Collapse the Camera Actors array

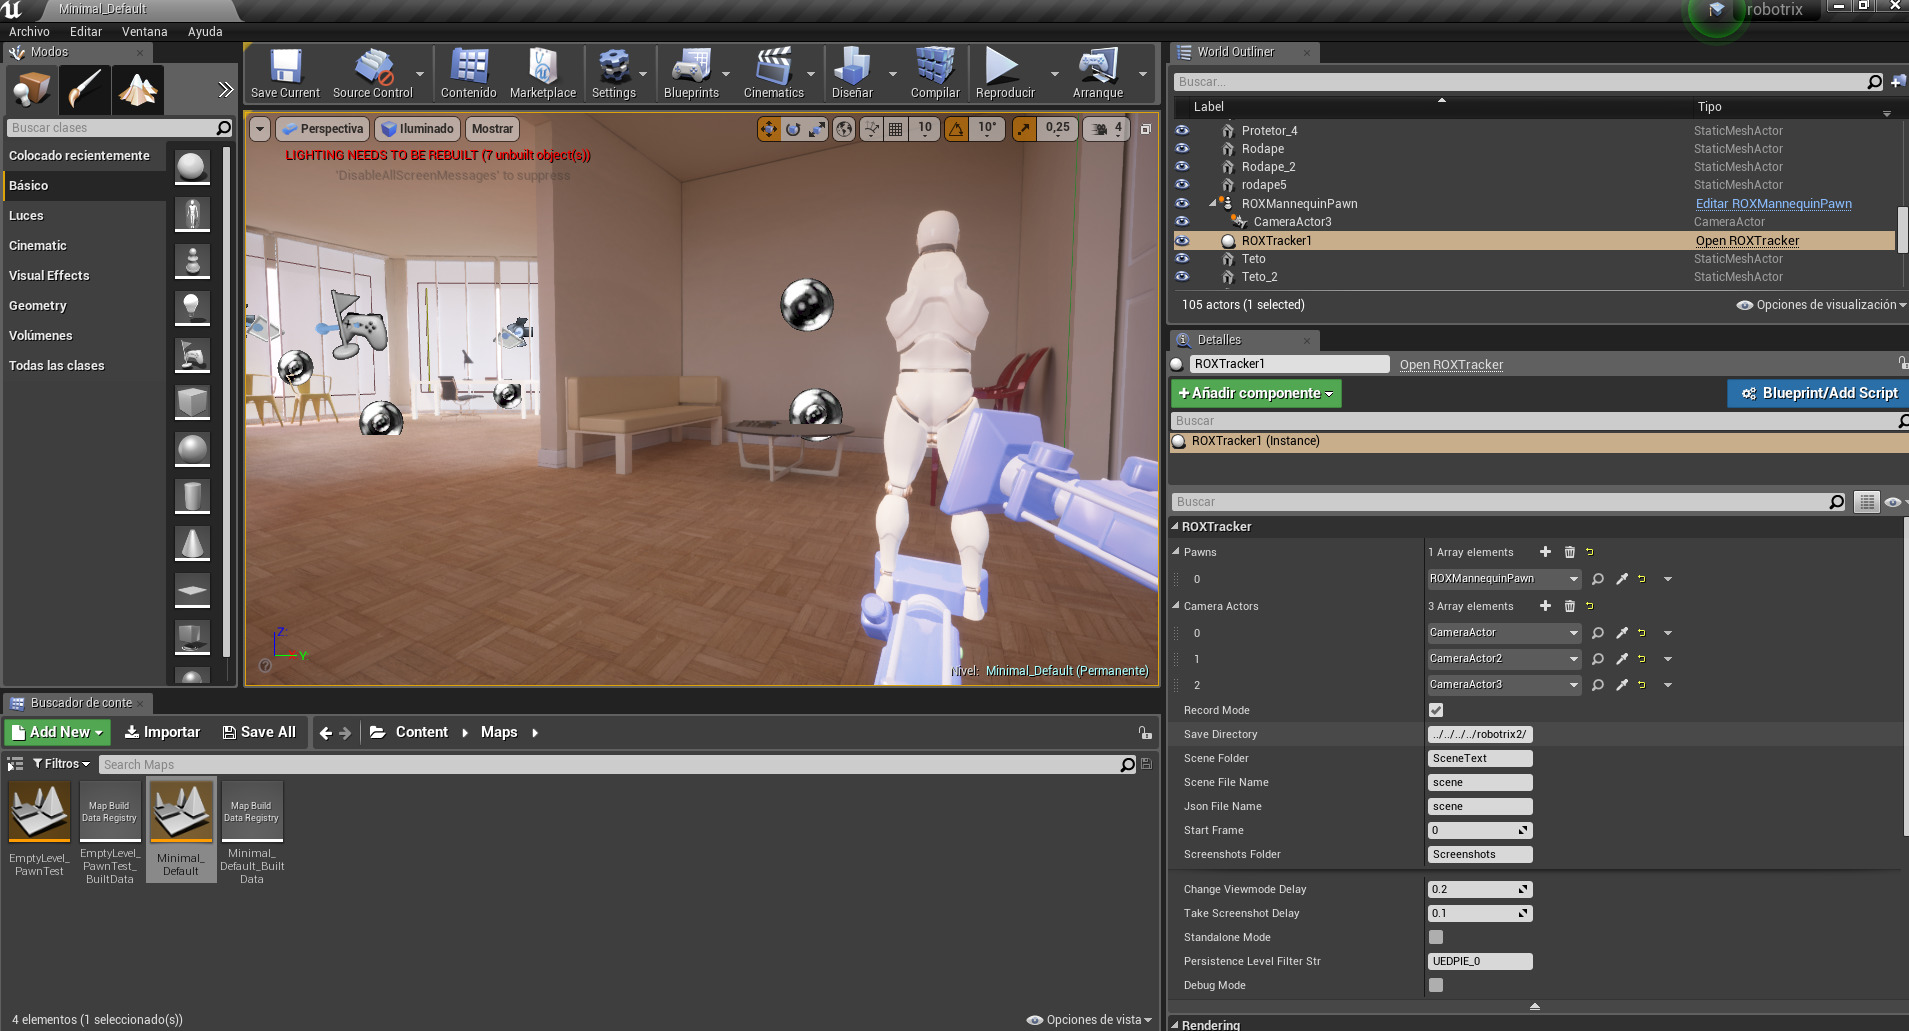click(x=1176, y=606)
